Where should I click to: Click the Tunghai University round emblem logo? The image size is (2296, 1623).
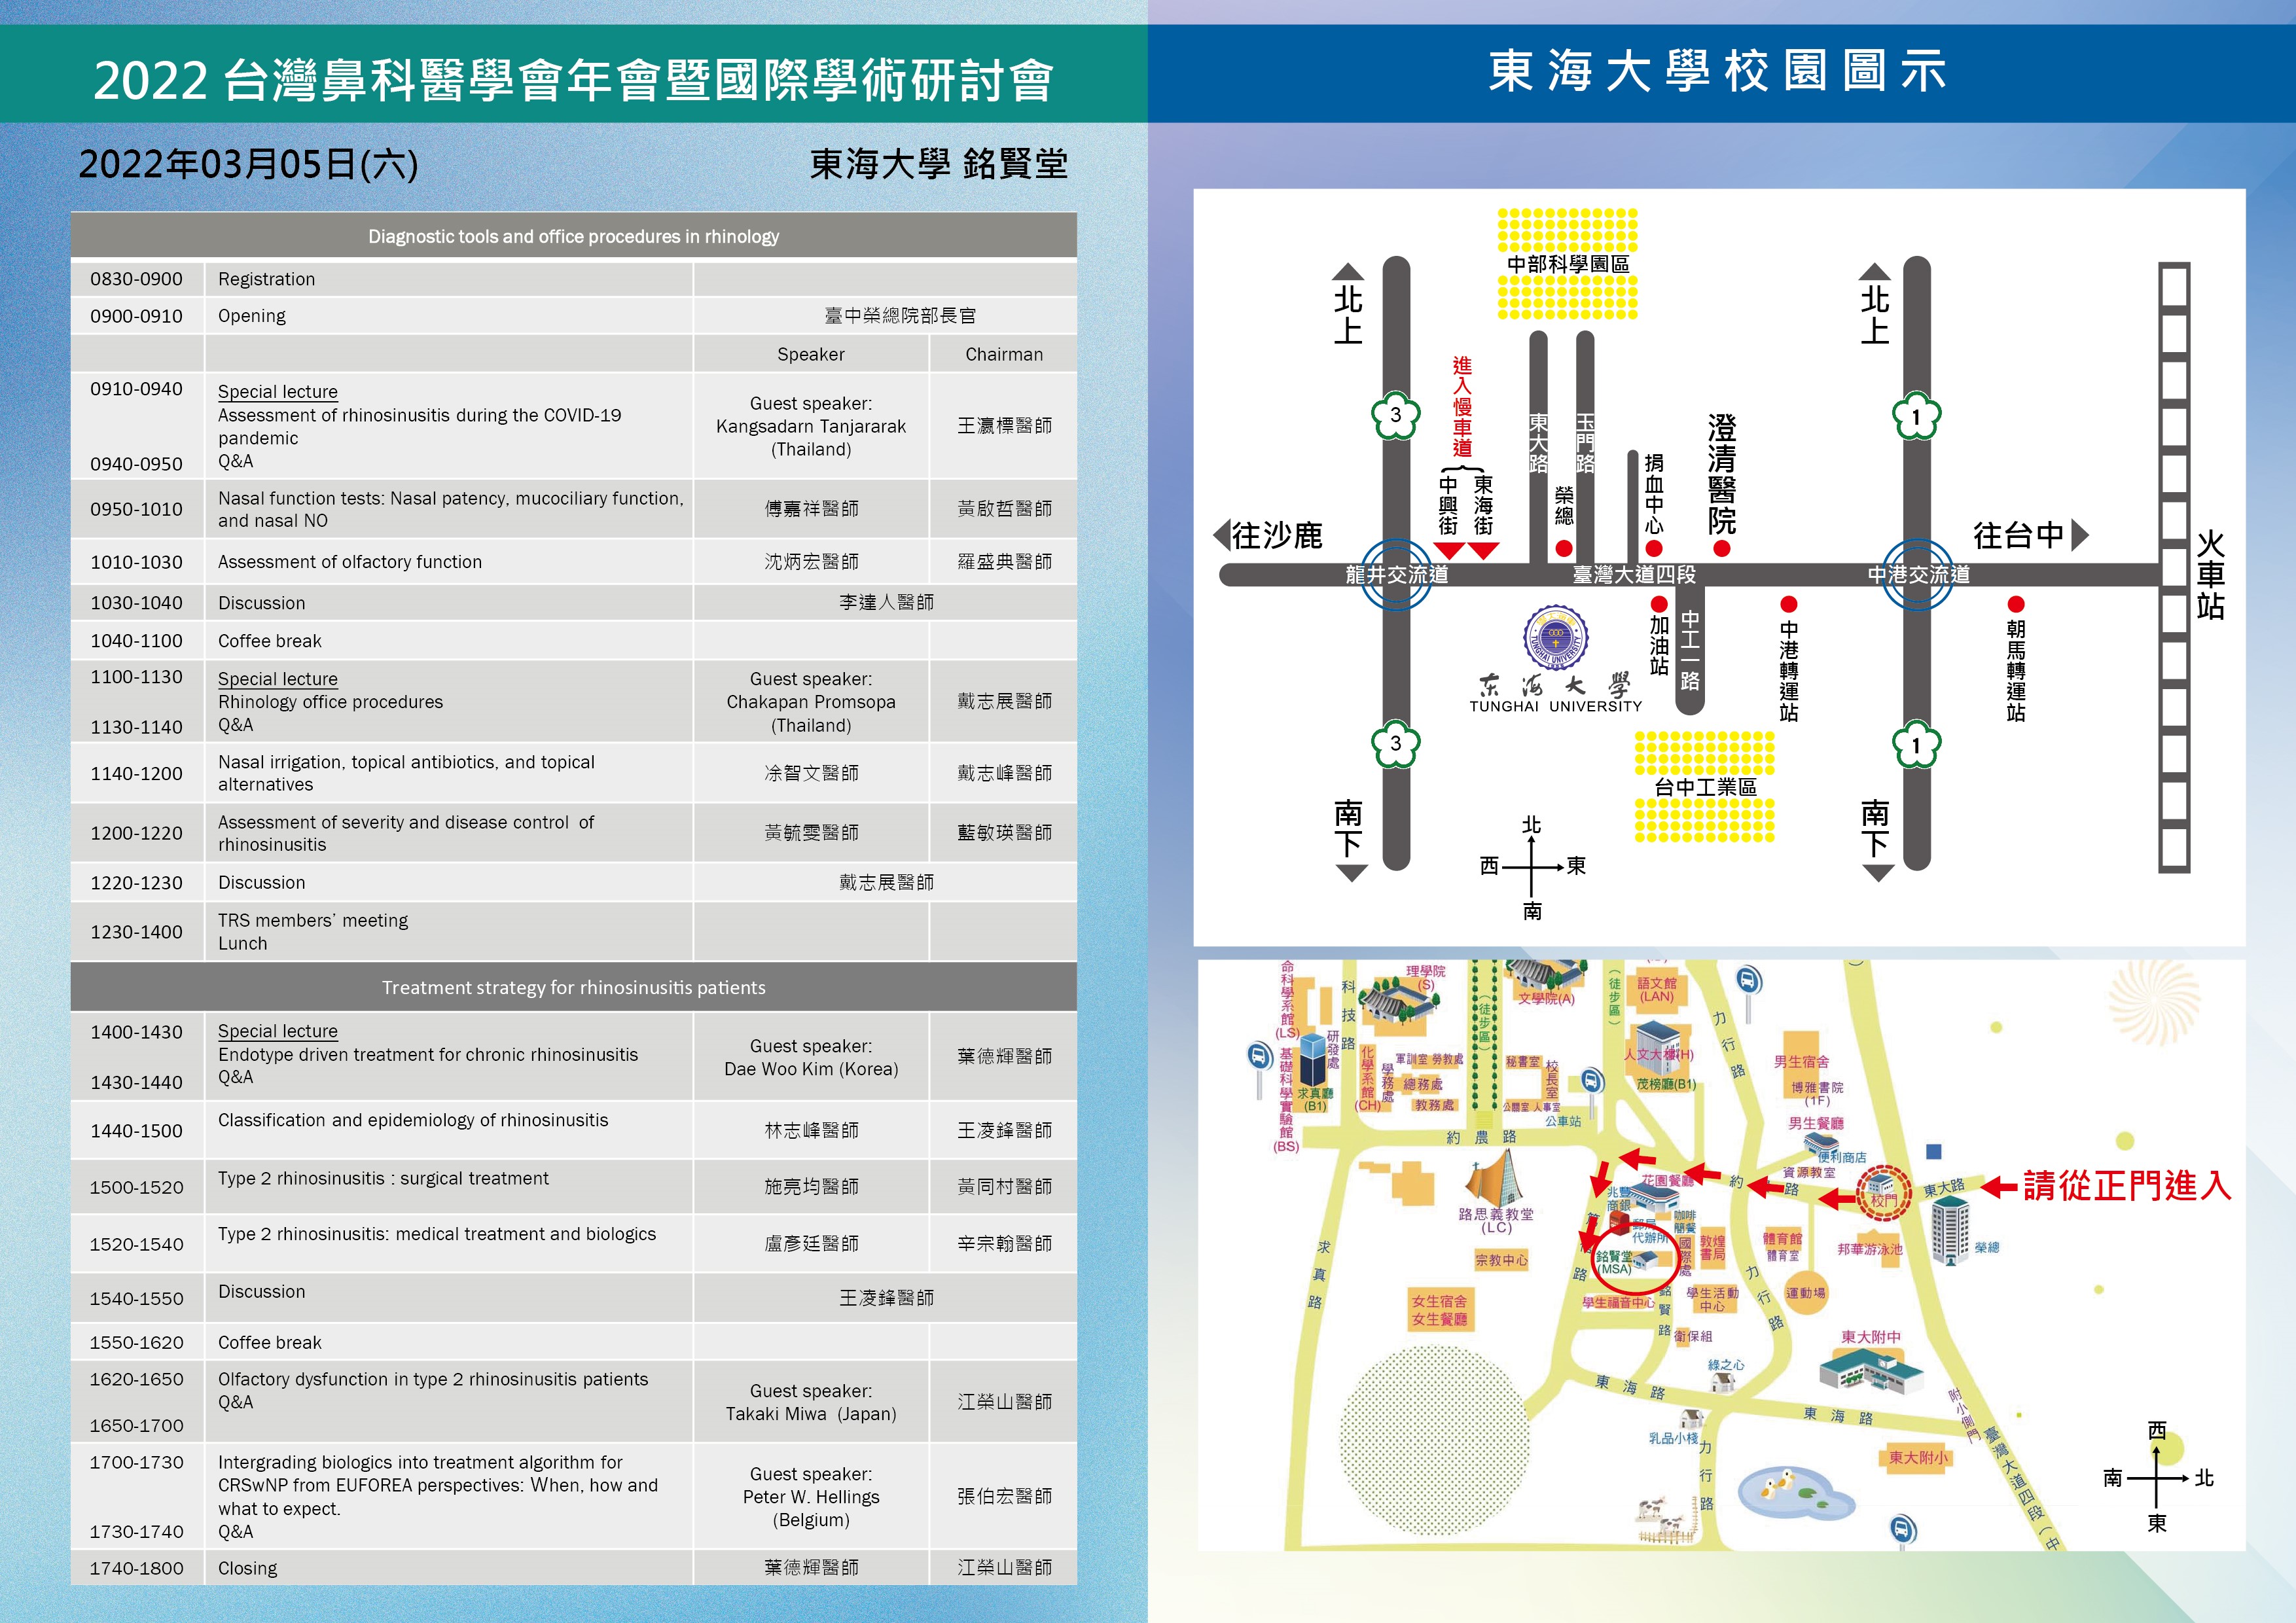pos(1556,637)
